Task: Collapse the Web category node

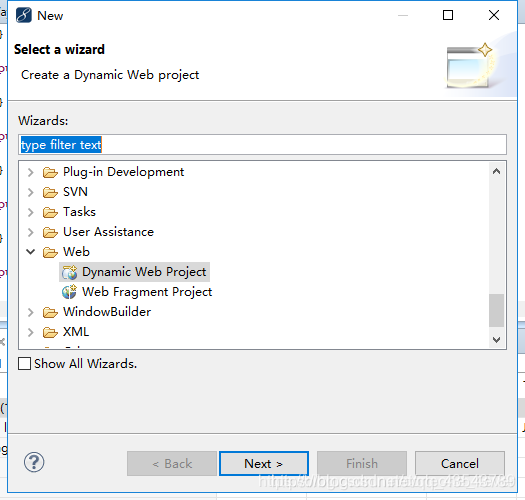Action: pos(30,252)
